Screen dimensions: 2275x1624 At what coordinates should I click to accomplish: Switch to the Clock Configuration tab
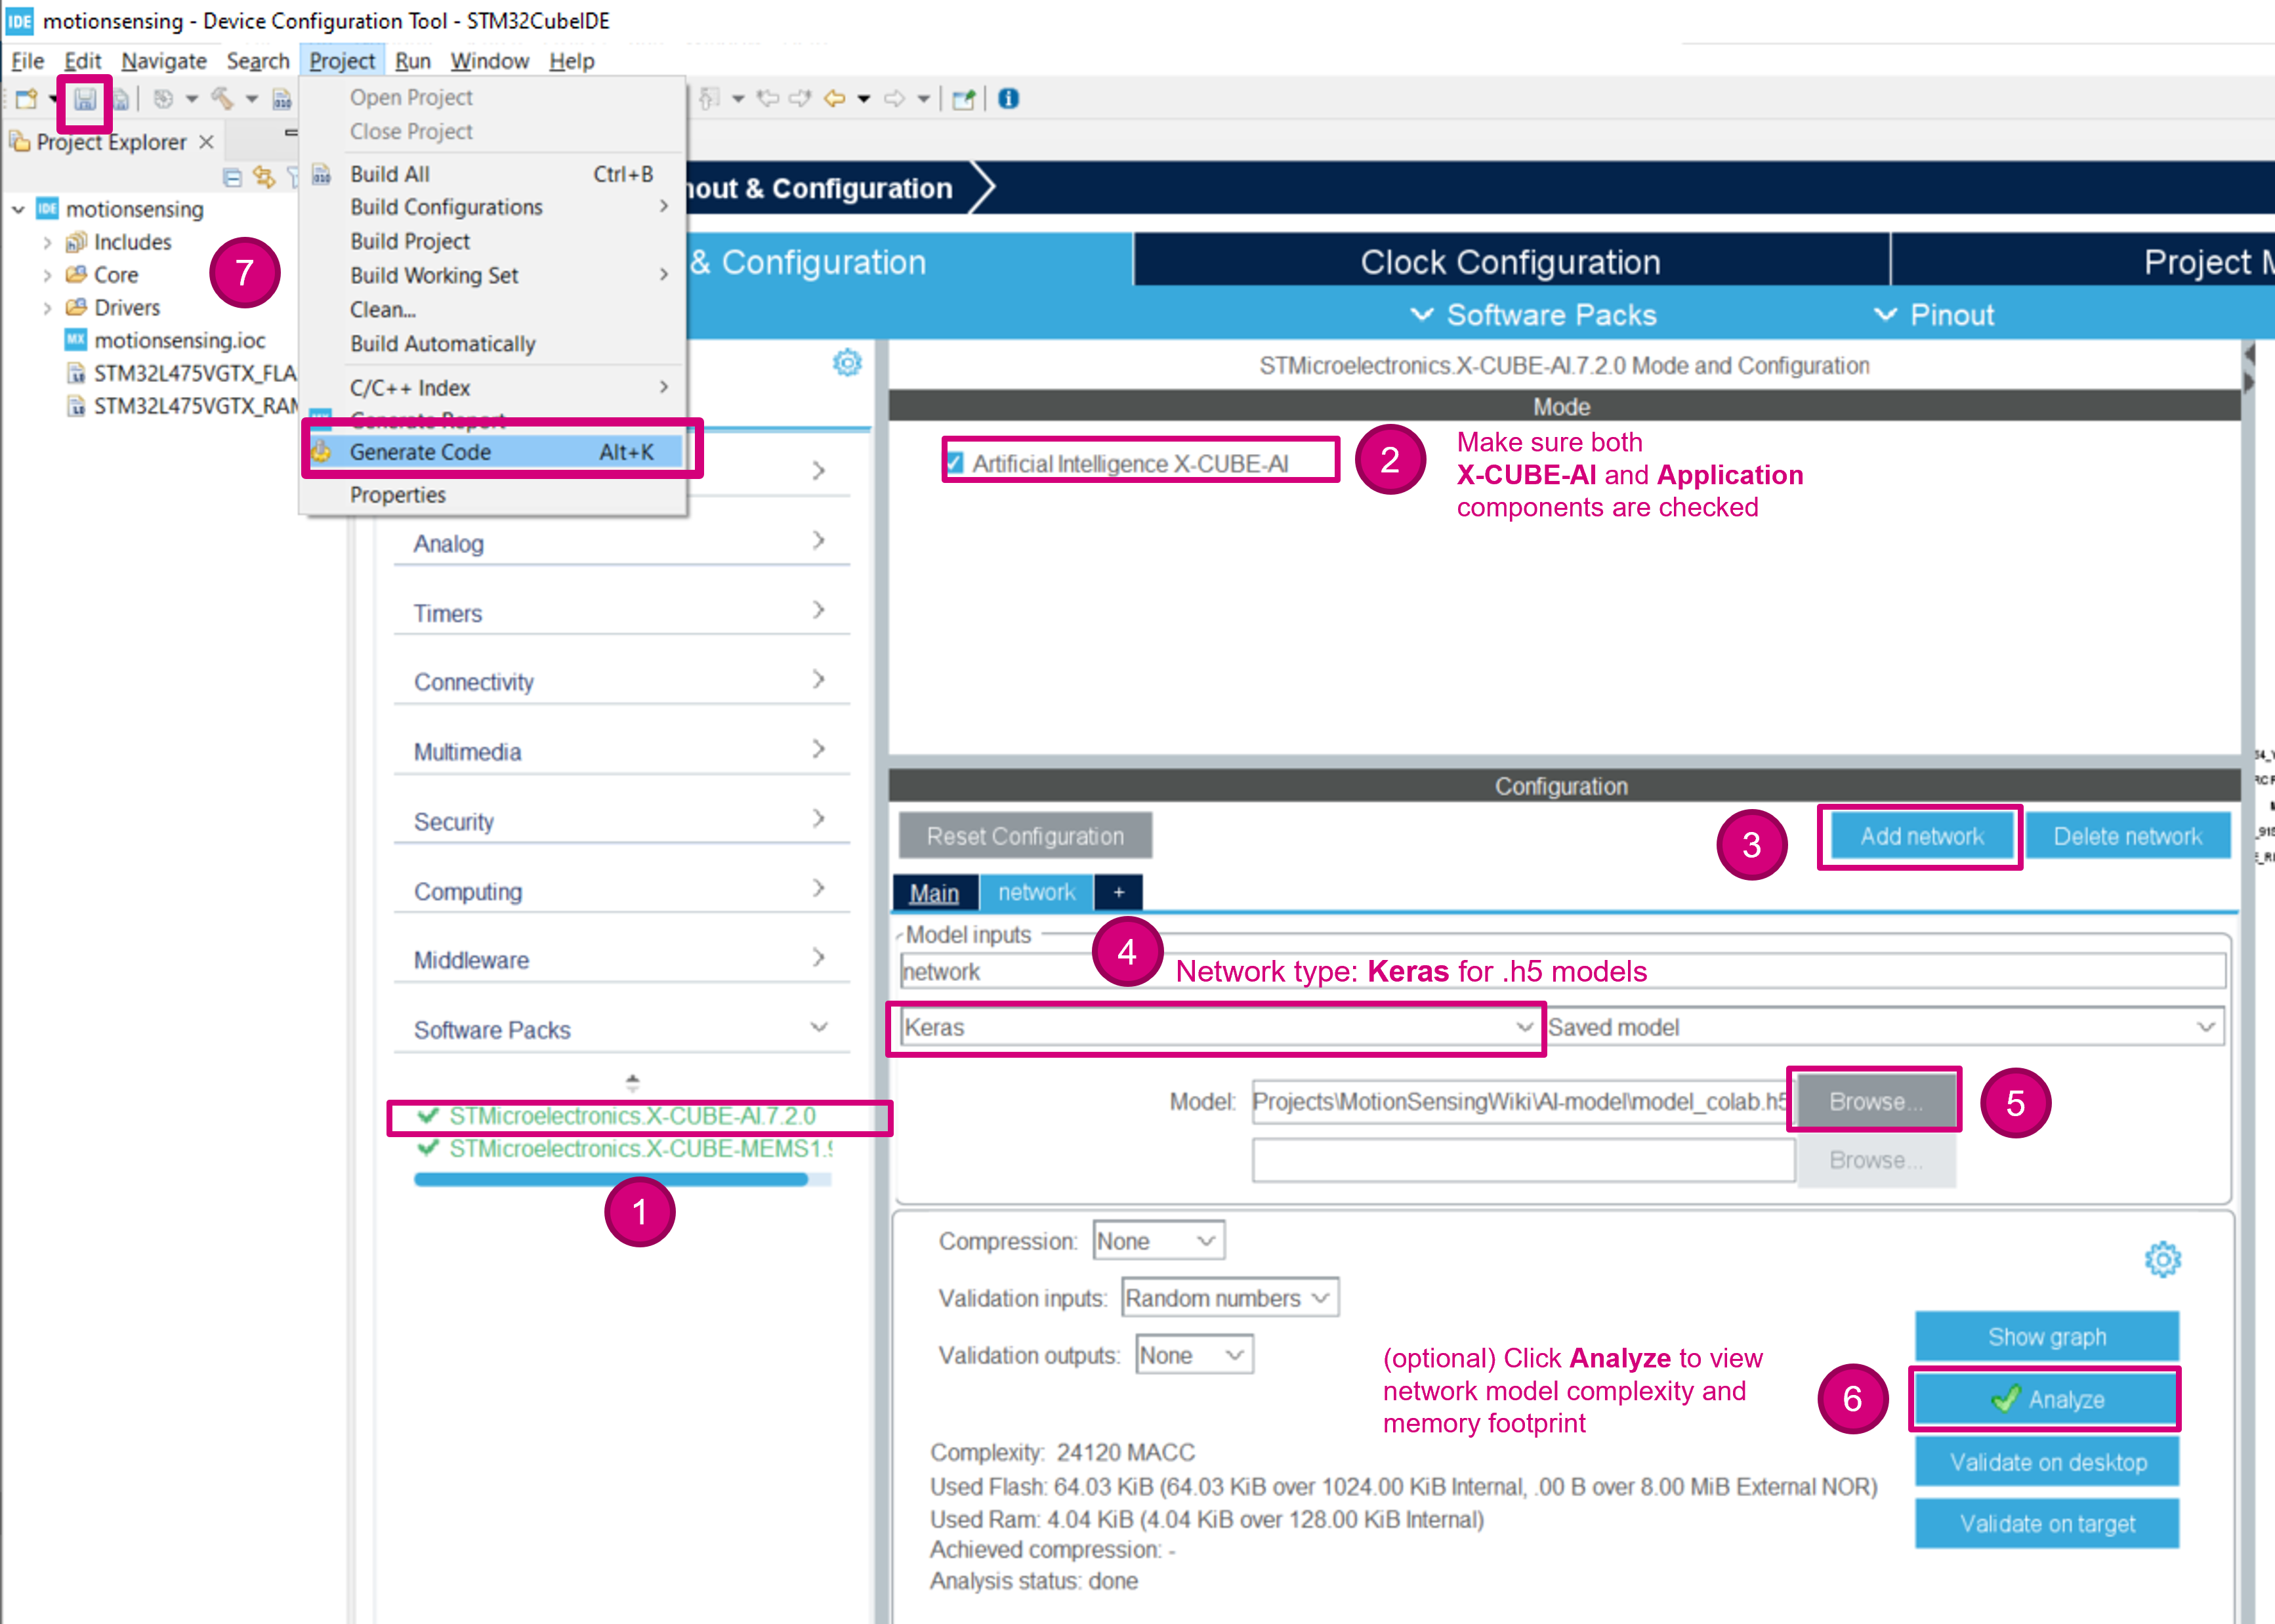tap(1510, 262)
